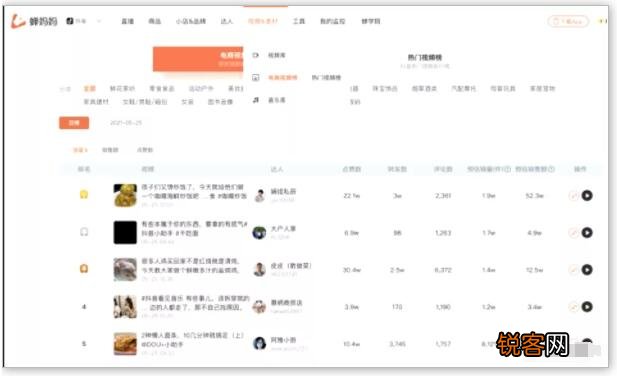Filter by the 图书音像 category
The height and width of the screenshot is (376, 617).
click(220, 102)
